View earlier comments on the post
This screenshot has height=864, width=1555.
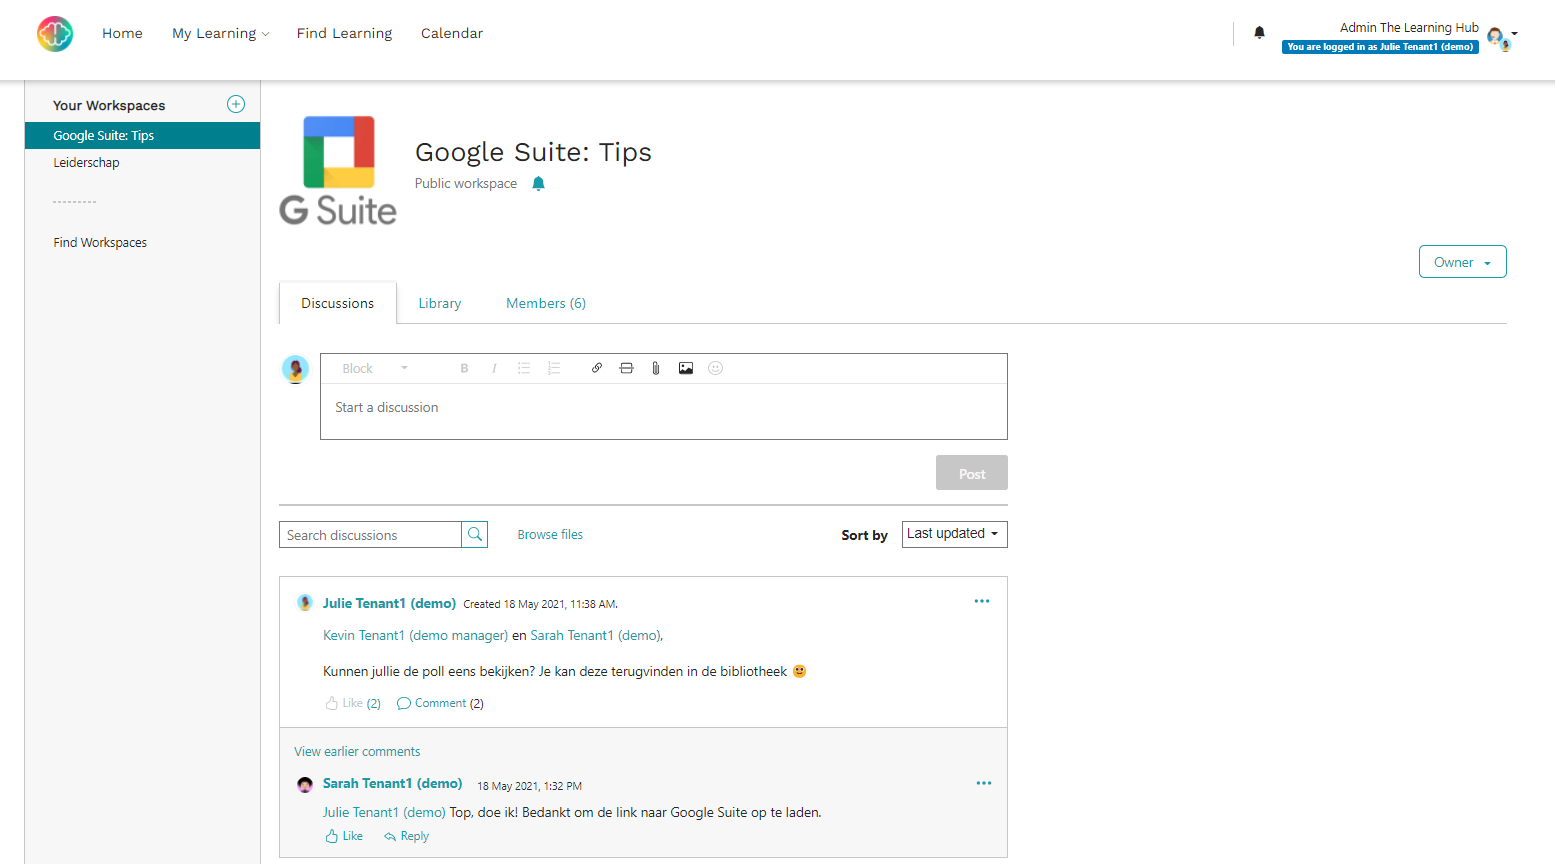(357, 751)
